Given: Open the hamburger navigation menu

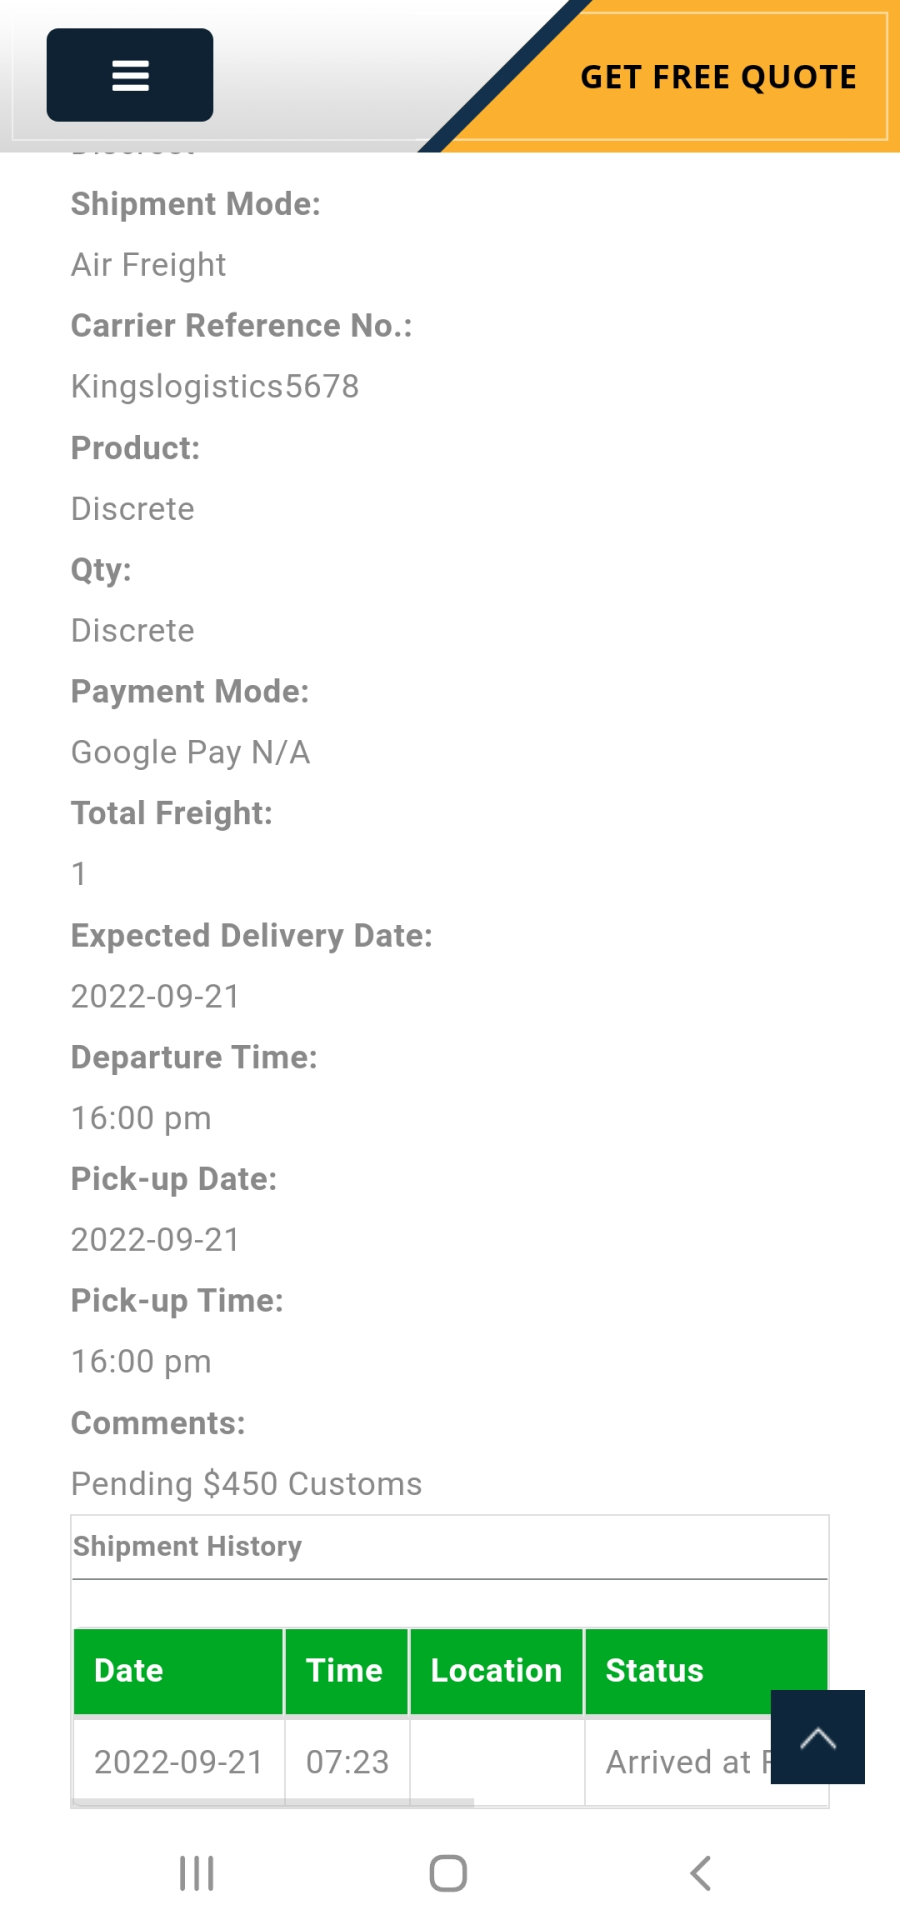Looking at the screenshot, I should [130, 75].
